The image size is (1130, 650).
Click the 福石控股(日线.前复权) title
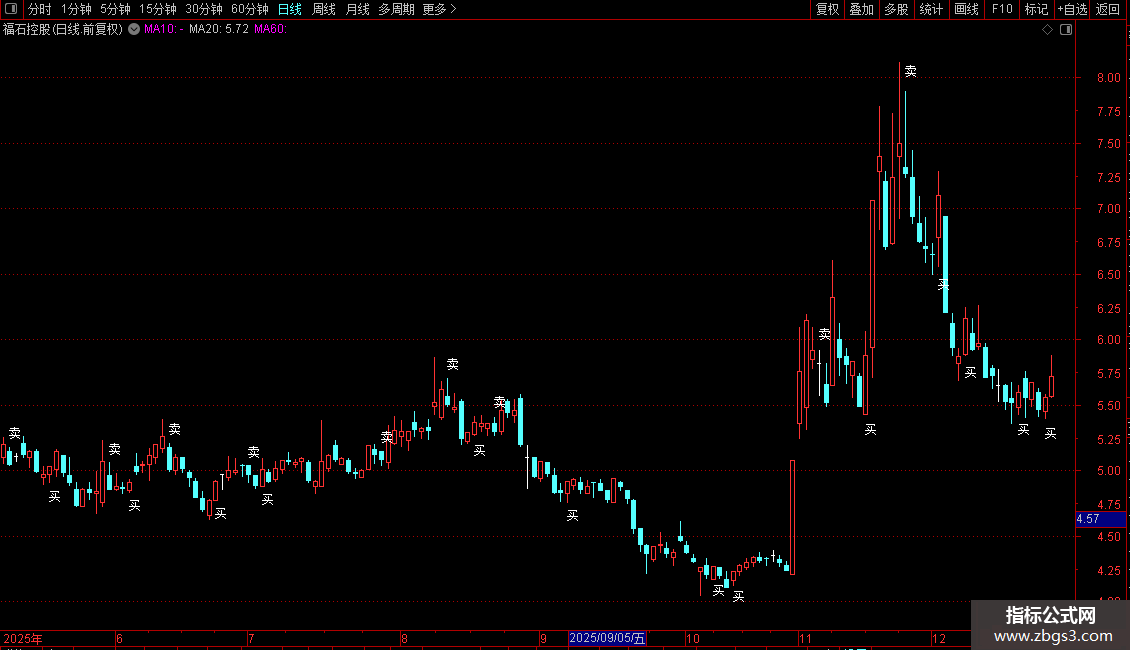[x=63, y=29]
